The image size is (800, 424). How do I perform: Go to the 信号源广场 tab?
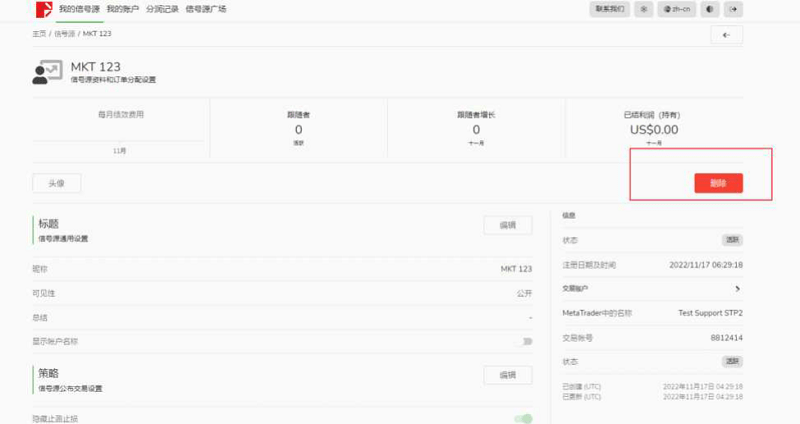[x=206, y=9]
